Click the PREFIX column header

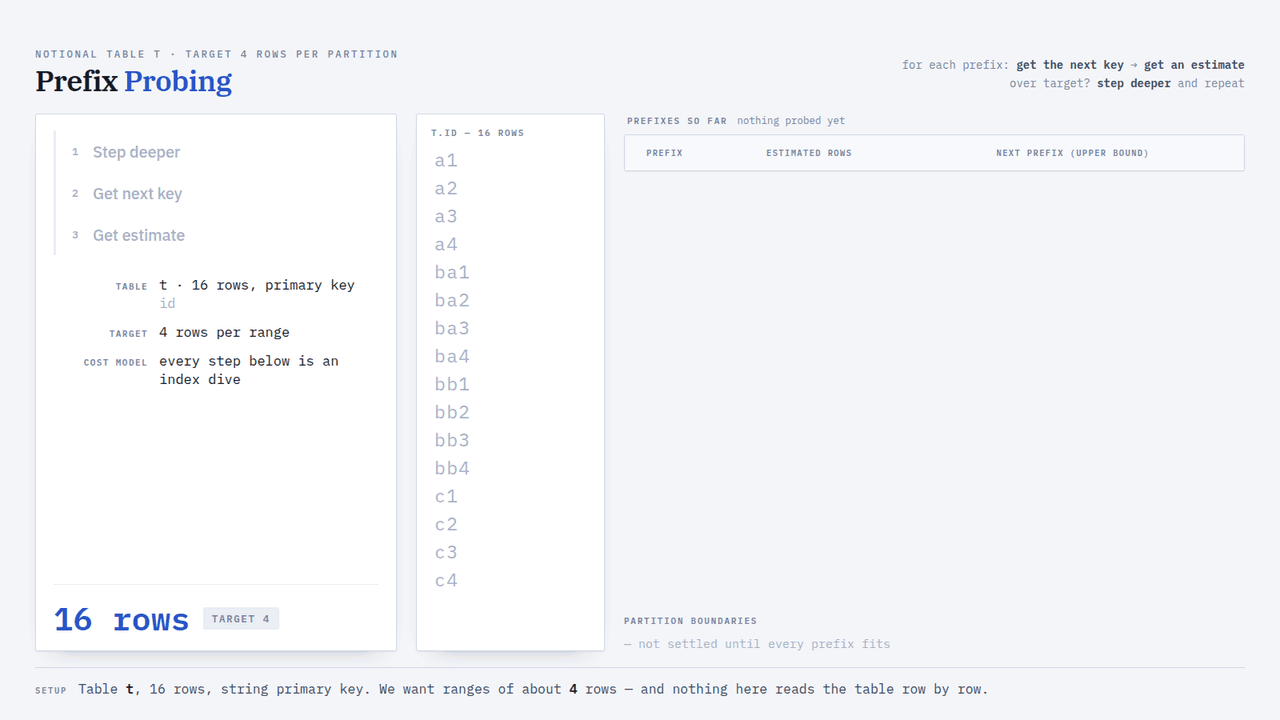[x=665, y=153]
